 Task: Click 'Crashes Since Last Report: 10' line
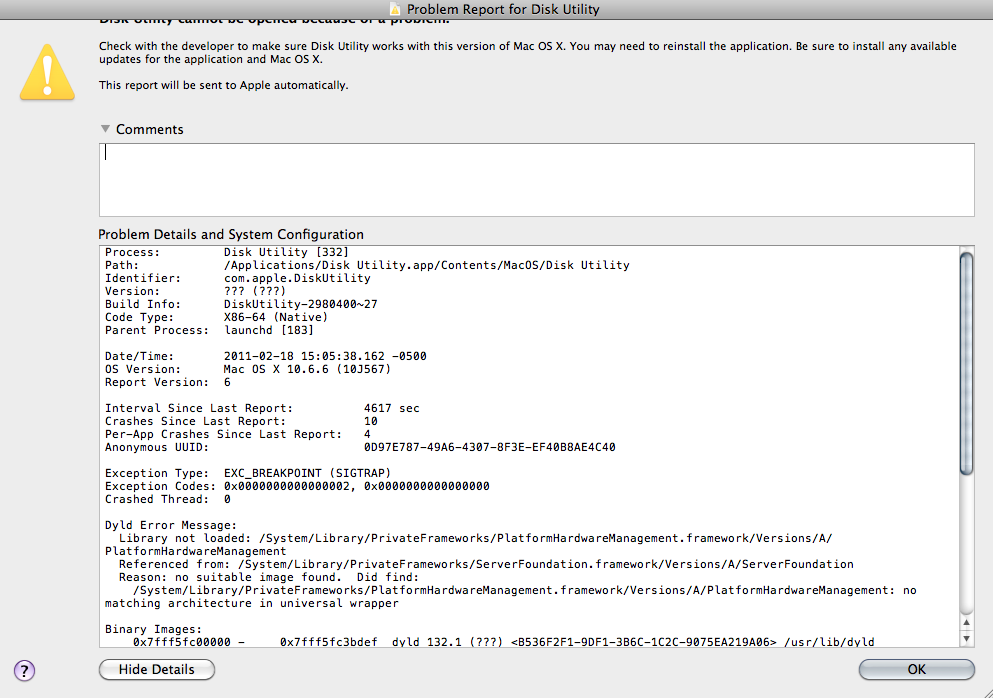(x=241, y=421)
